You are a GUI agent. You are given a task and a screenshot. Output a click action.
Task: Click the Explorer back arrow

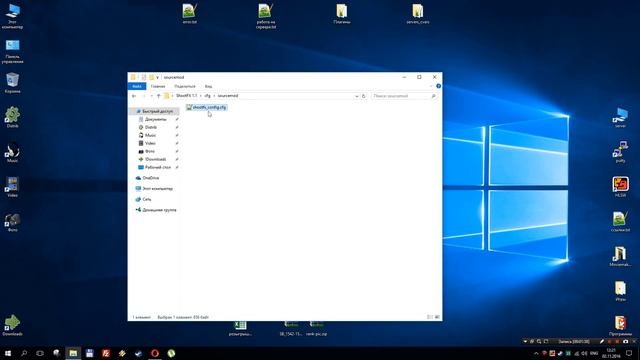point(134,96)
